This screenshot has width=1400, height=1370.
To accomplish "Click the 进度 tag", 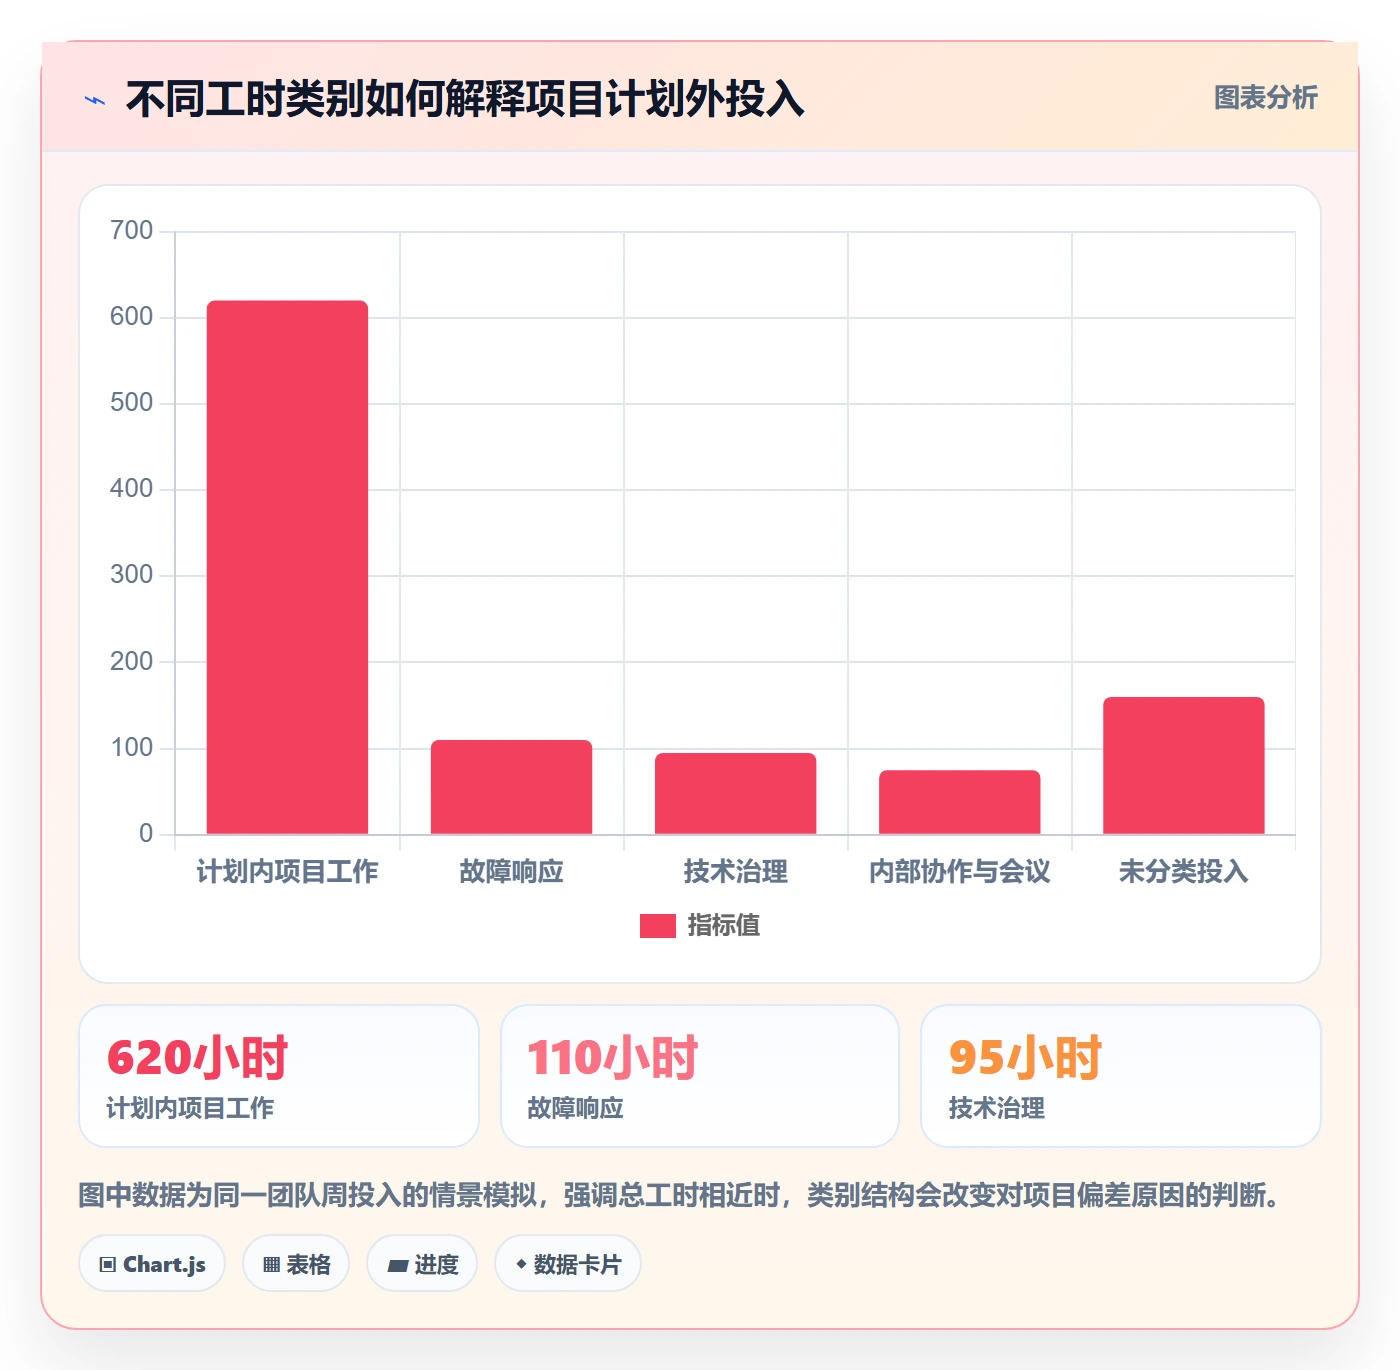I will click(x=422, y=1264).
